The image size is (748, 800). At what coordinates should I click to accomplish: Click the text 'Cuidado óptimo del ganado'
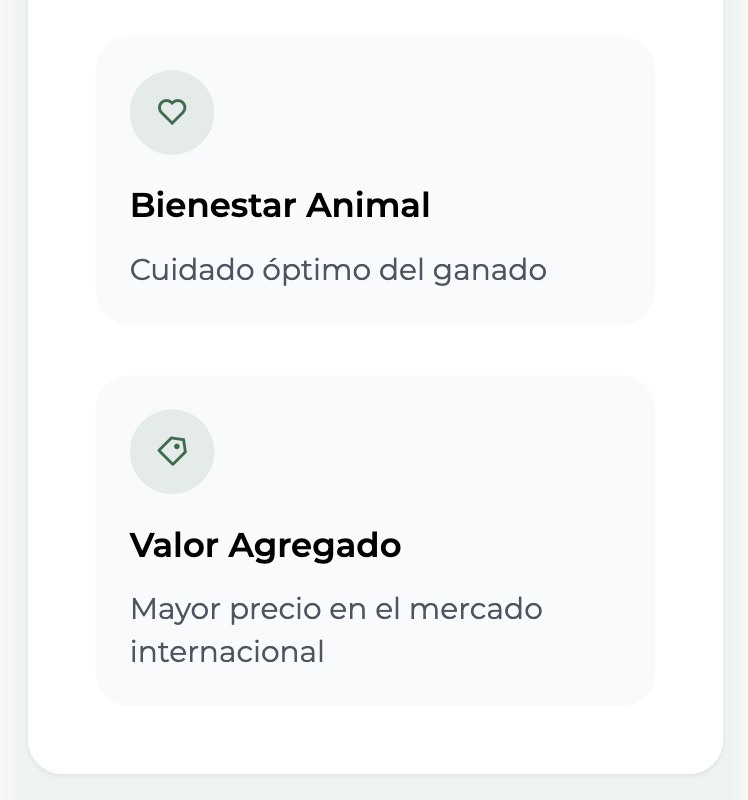pyautogui.click(x=338, y=270)
